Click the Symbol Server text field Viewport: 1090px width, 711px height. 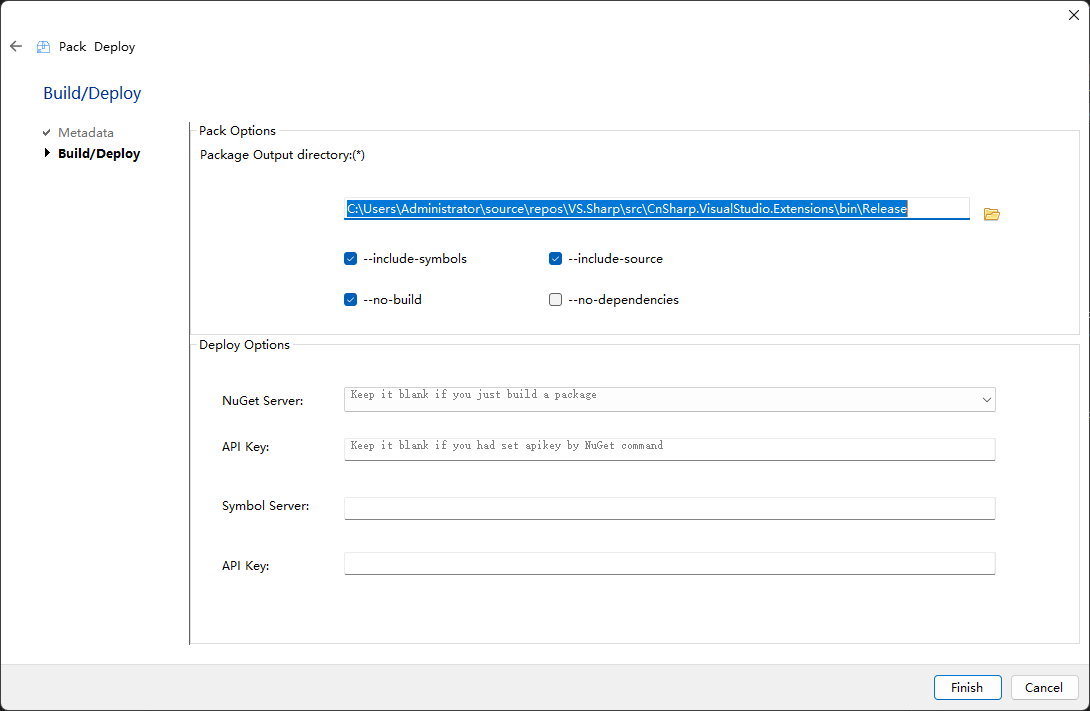click(x=669, y=508)
